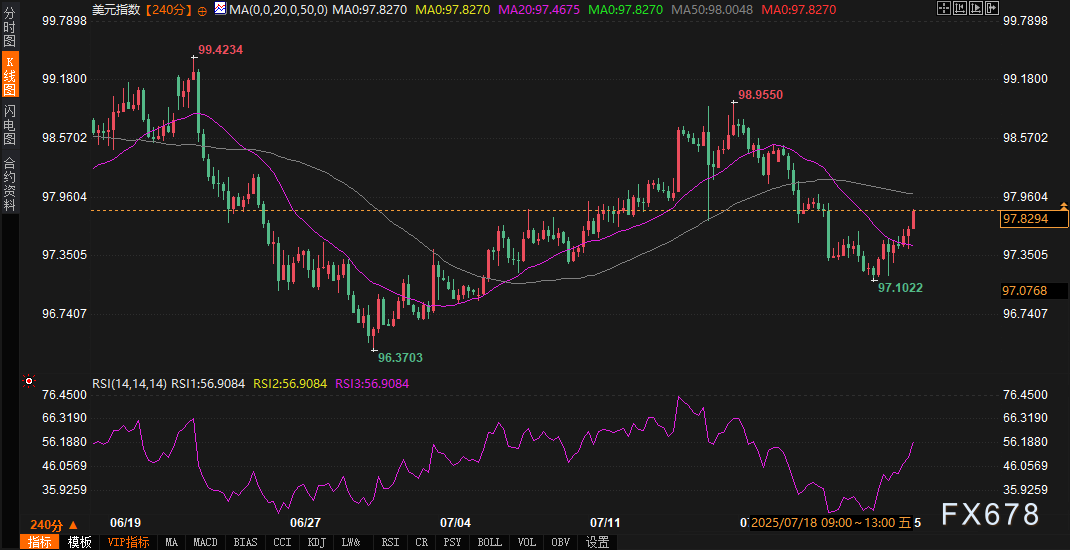Image resolution: width=1070 pixels, height=550 pixels.
Task: Click the orange circle icon after 【240分】
Action: coord(203,10)
